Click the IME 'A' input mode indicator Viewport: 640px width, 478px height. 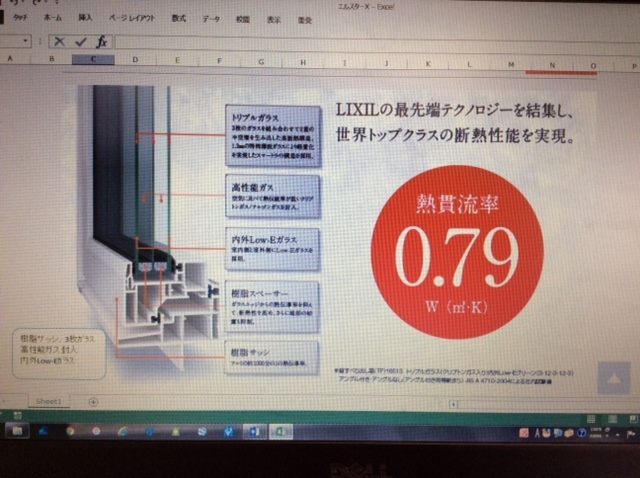click(537, 434)
